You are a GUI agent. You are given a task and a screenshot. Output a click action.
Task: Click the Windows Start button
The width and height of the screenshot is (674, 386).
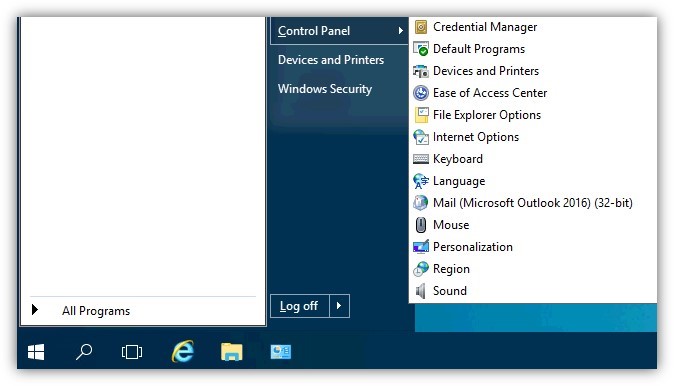coord(36,352)
